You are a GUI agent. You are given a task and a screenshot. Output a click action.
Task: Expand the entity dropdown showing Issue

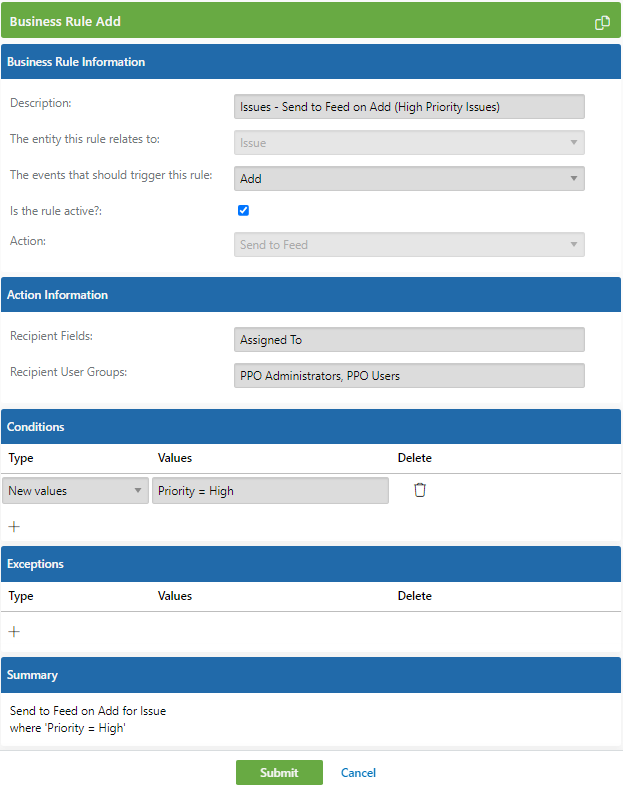pyautogui.click(x=409, y=143)
